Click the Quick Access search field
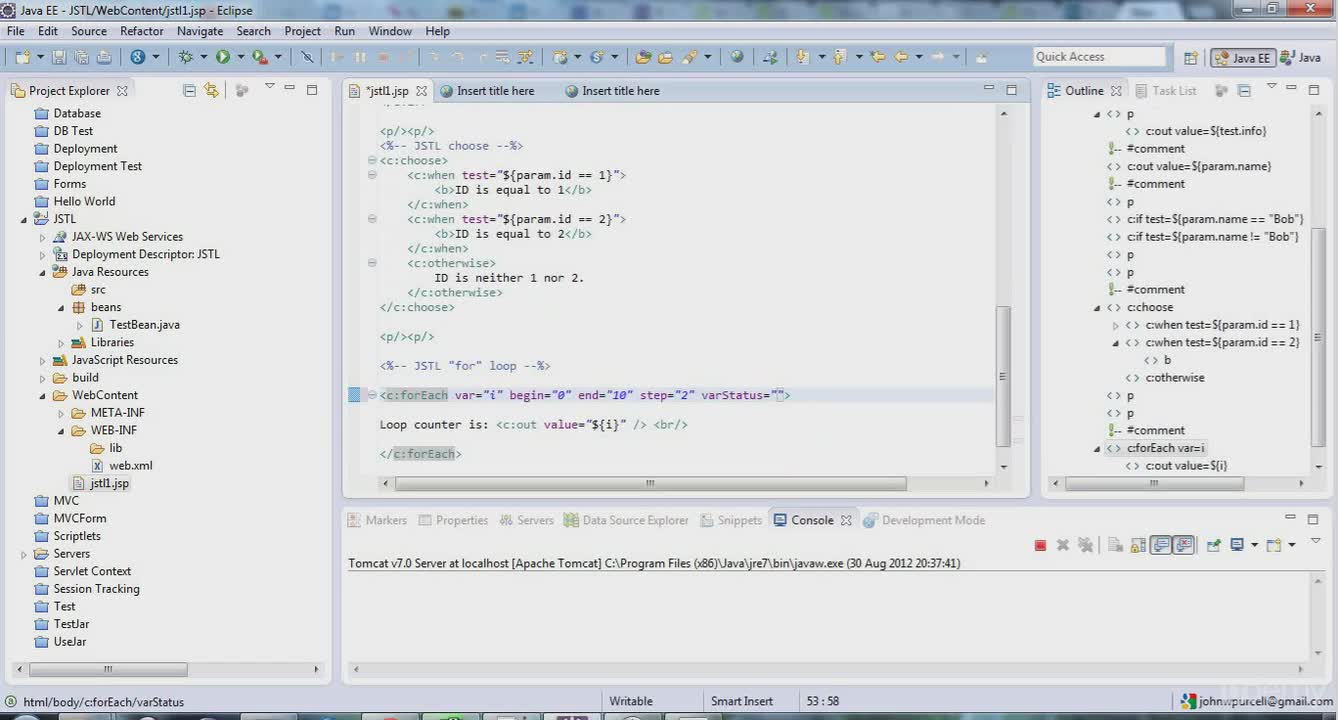This screenshot has width=1338, height=720. pos(1099,57)
